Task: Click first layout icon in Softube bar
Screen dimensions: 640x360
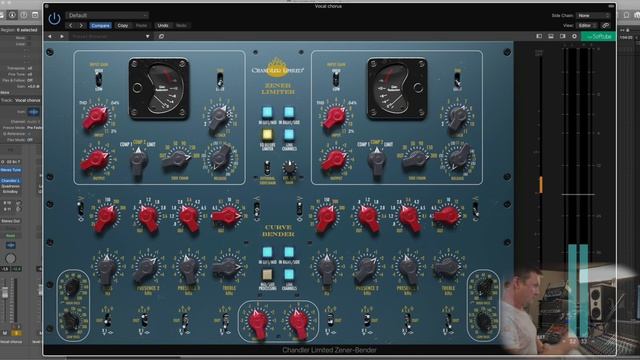Action: 539,36
